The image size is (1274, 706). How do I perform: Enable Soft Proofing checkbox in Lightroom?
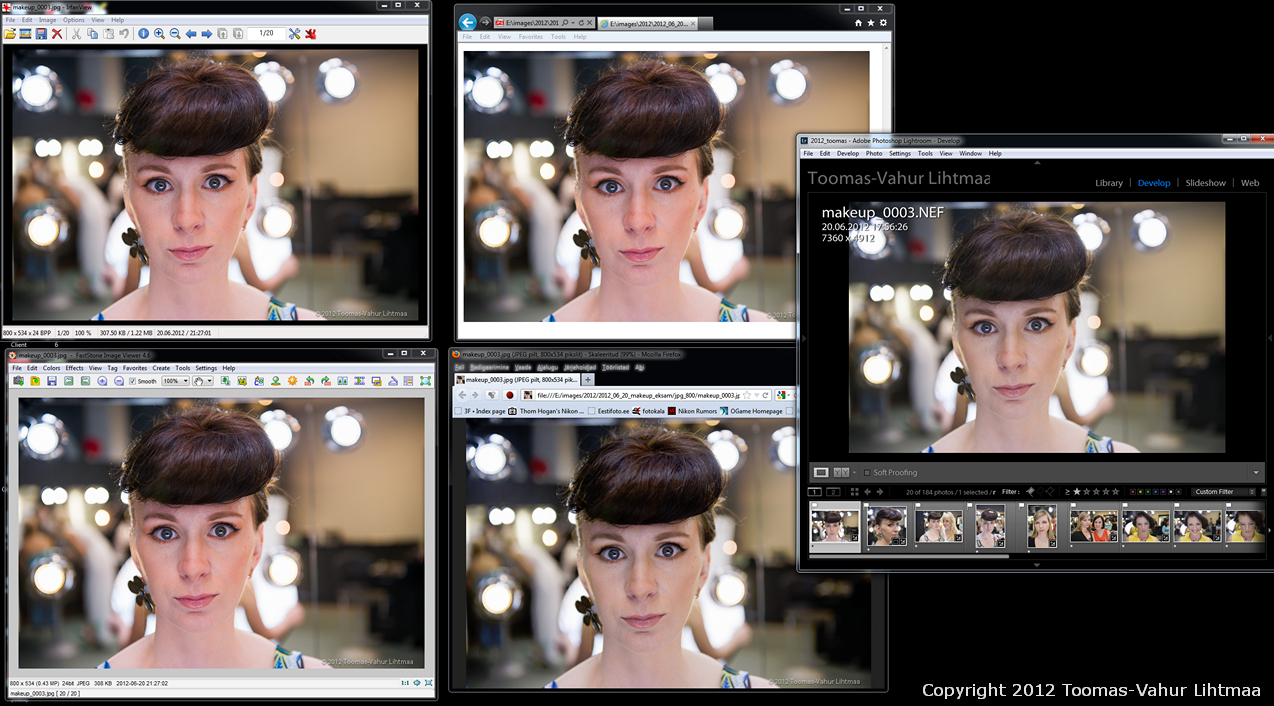tap(867, 472)
